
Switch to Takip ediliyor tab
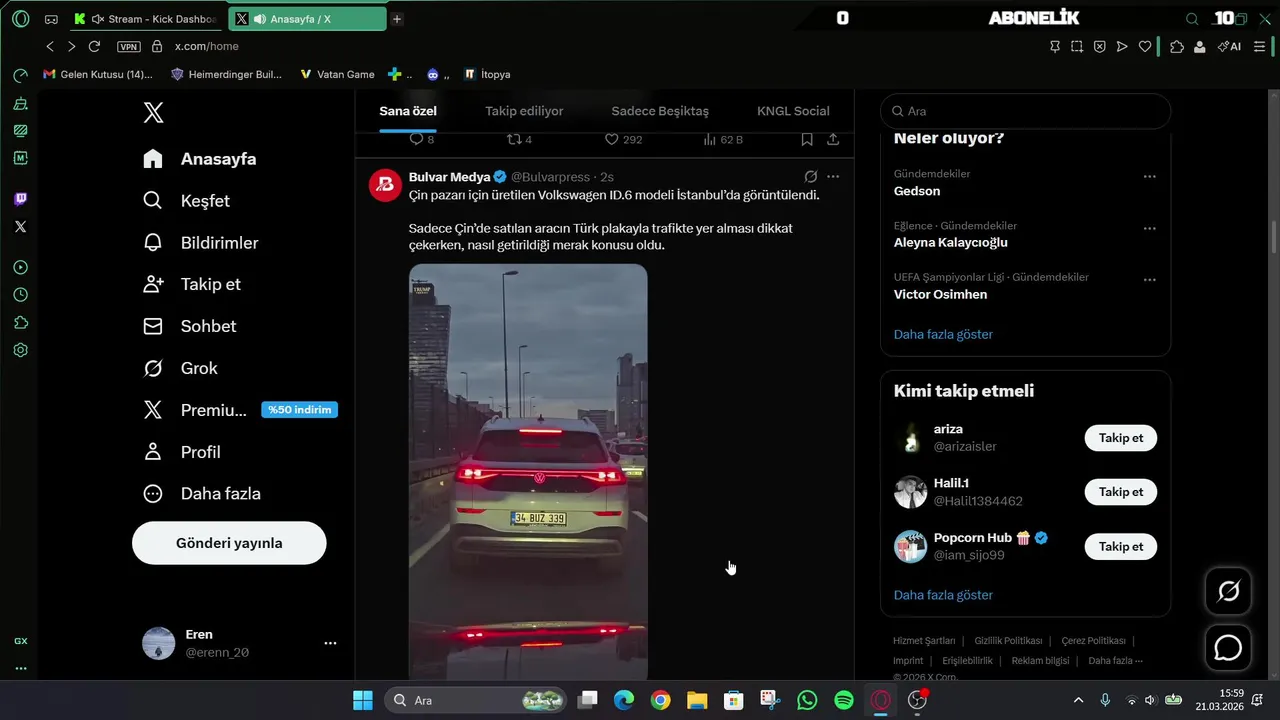click(x=524, y=111)
